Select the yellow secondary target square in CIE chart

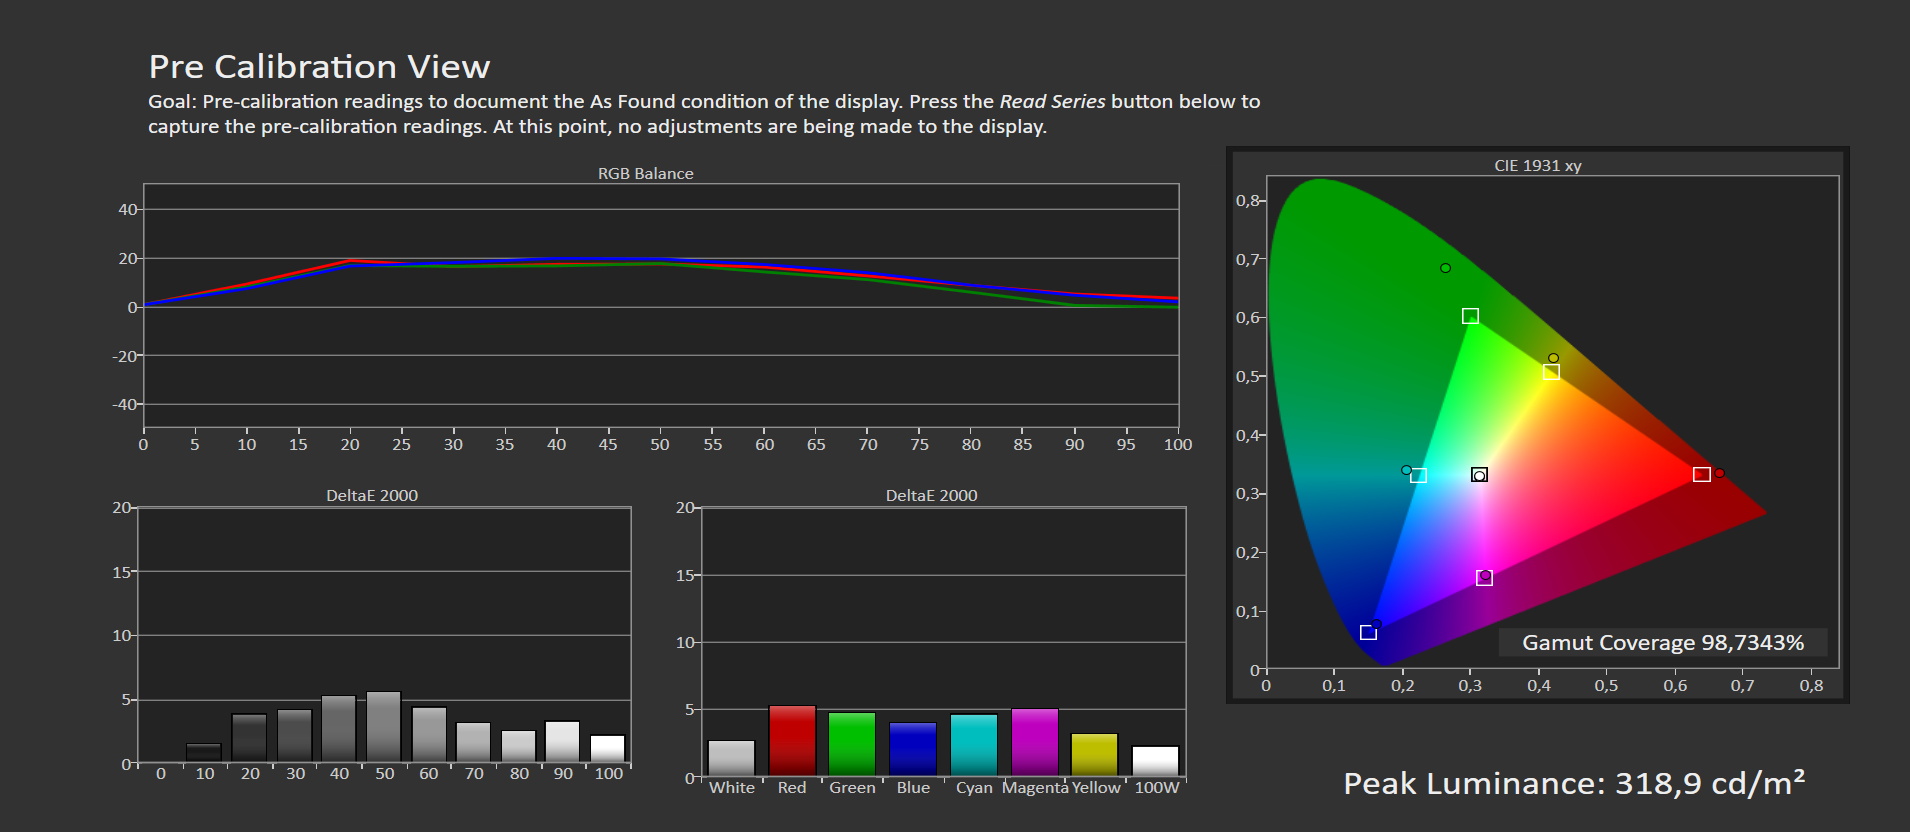[1551, 372]
